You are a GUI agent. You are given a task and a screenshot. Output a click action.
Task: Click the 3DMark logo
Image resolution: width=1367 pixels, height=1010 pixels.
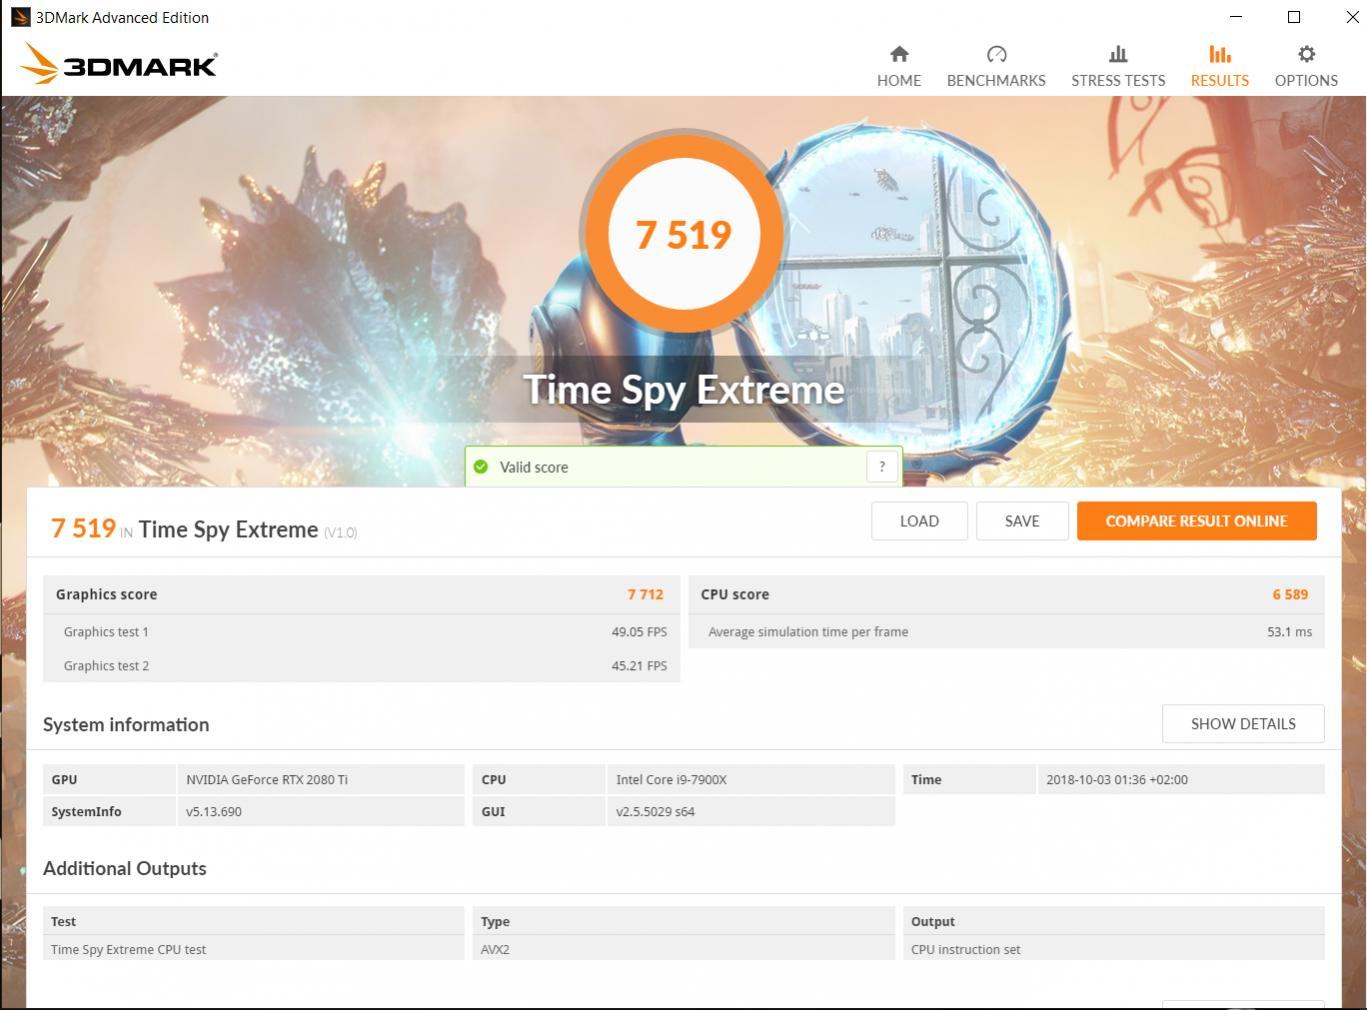pyautogui.click(x=118, y=64)
